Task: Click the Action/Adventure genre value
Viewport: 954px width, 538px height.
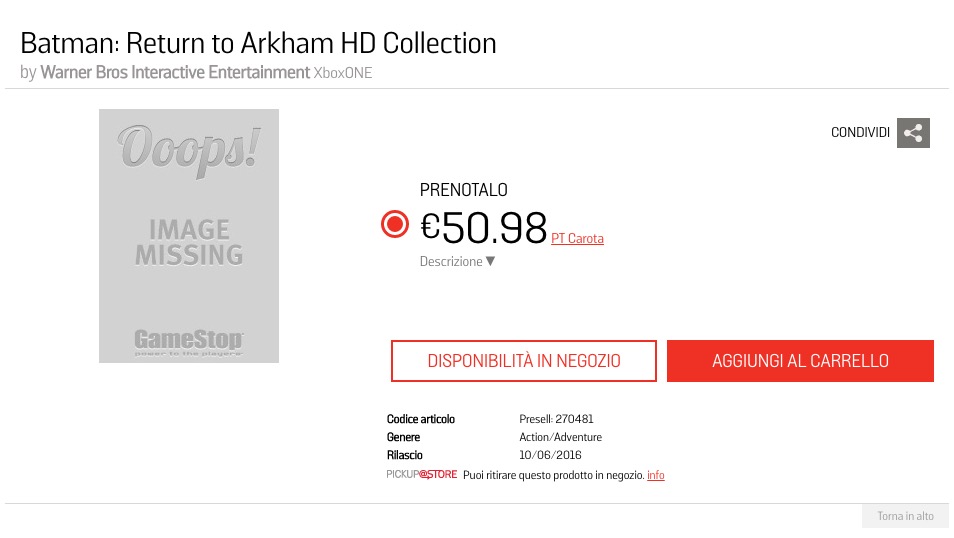Action: coord(560,437)
